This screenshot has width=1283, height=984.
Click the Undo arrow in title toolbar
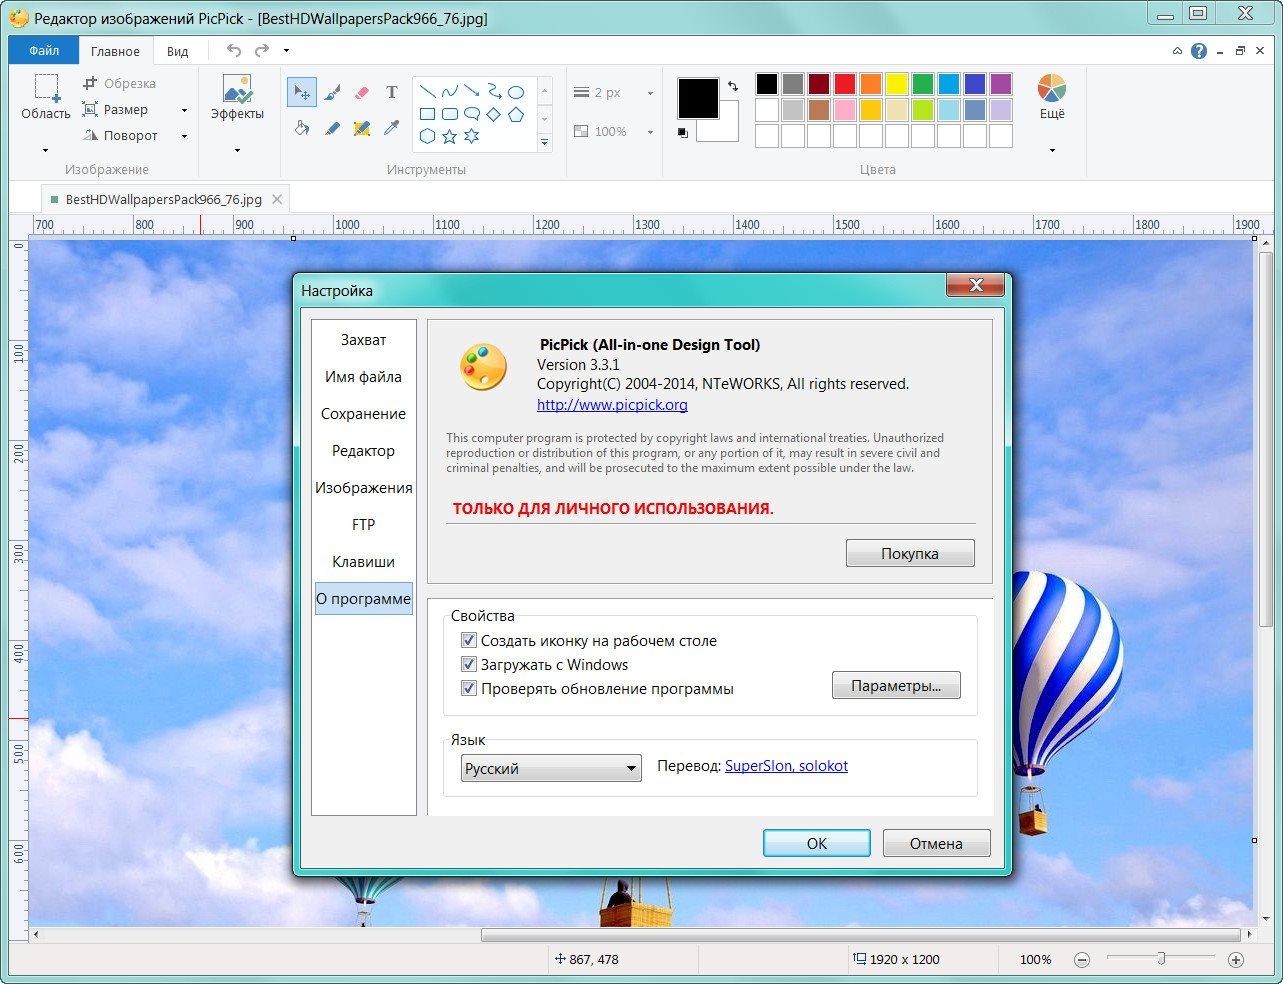(x=233, y=50)
